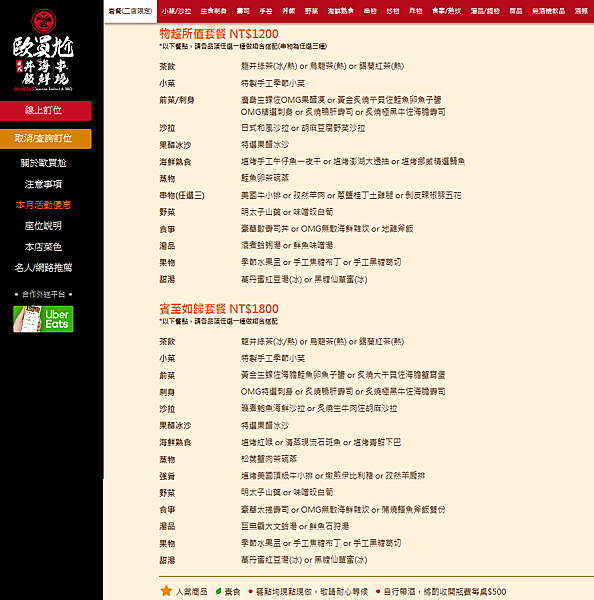594x600 pixels.
Task: Switch to the 生食刺身 tab
Action: point(214,11)
